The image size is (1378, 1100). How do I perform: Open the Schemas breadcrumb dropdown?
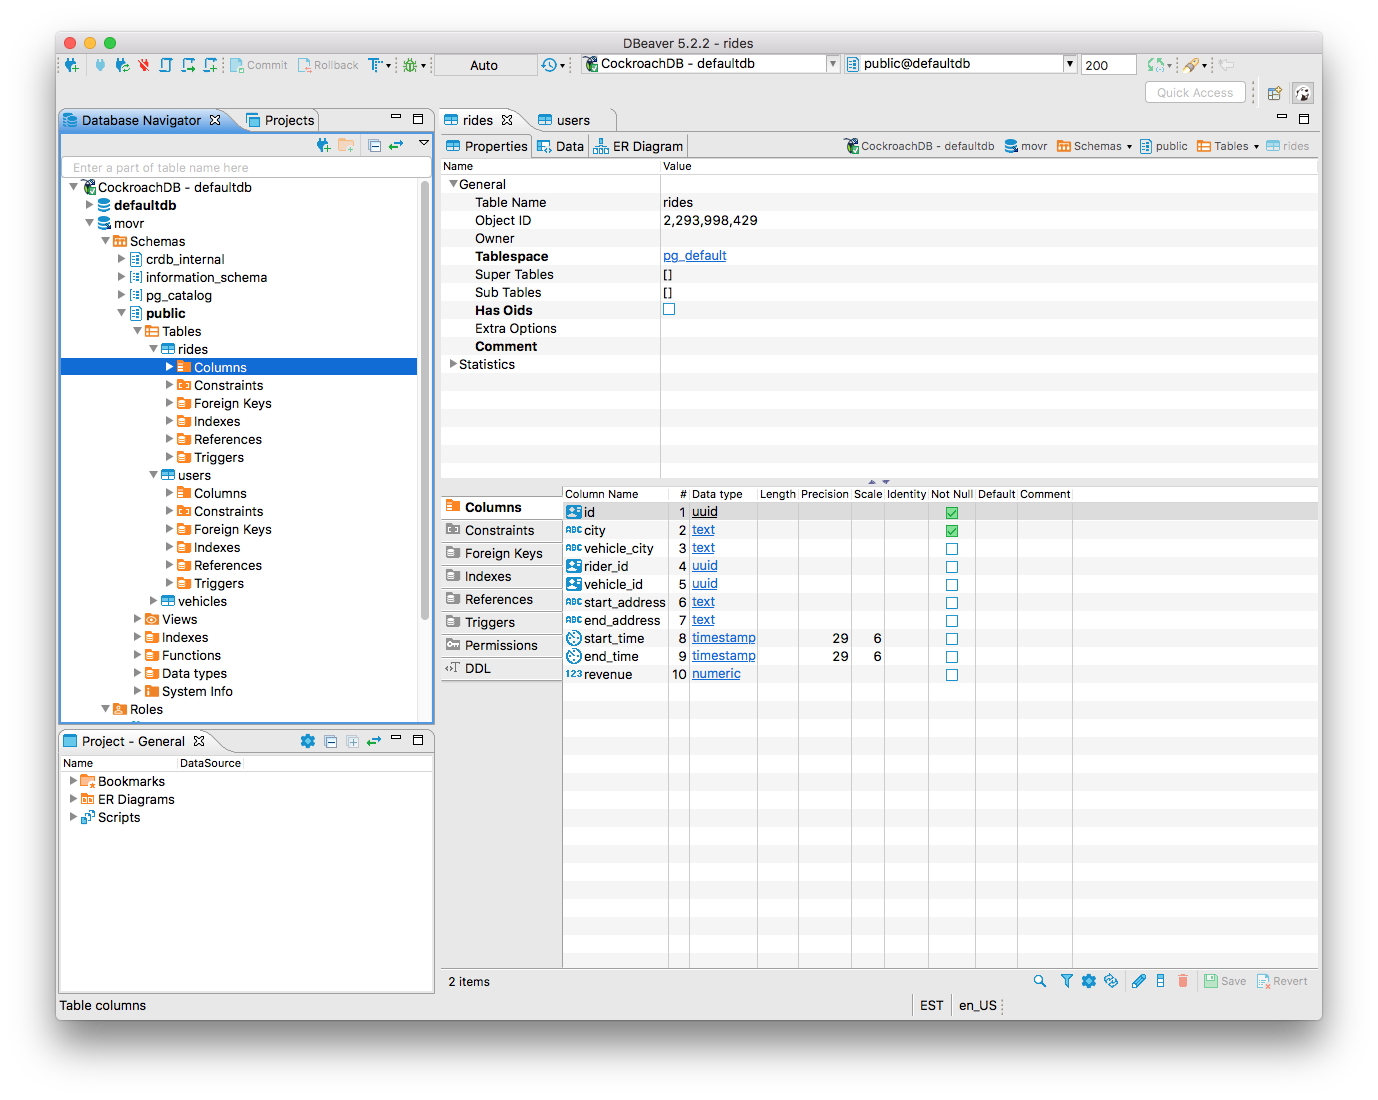[1129, 145]
